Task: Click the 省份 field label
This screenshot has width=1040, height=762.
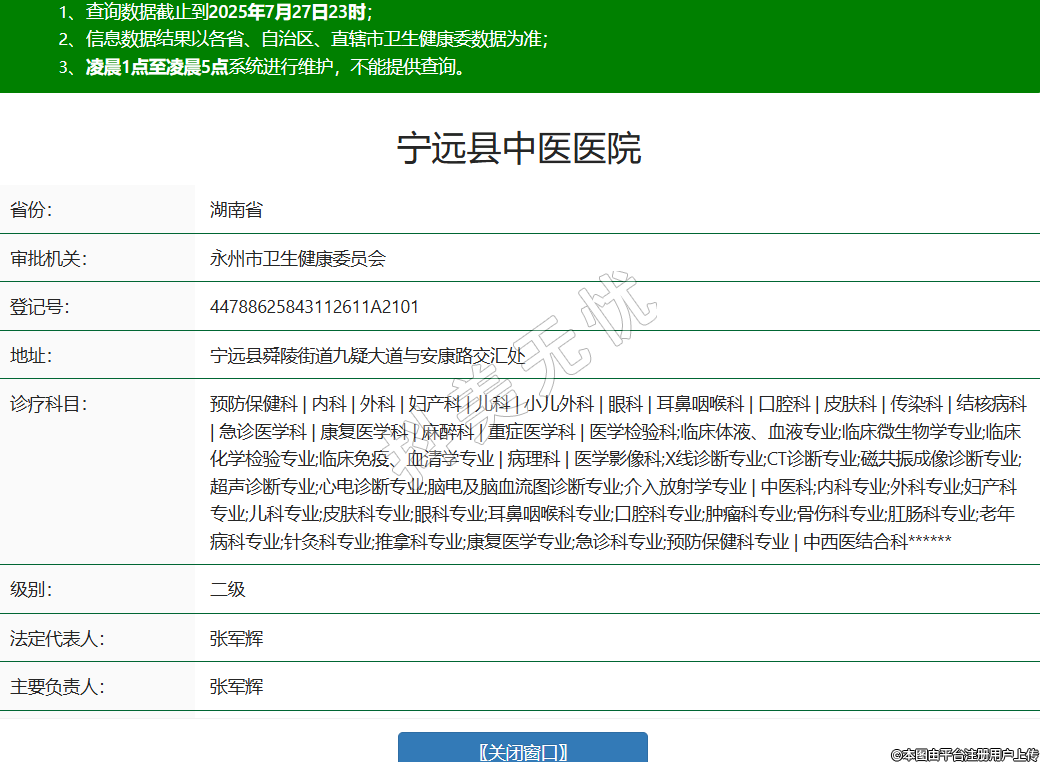Action: (x=31, y=210)
